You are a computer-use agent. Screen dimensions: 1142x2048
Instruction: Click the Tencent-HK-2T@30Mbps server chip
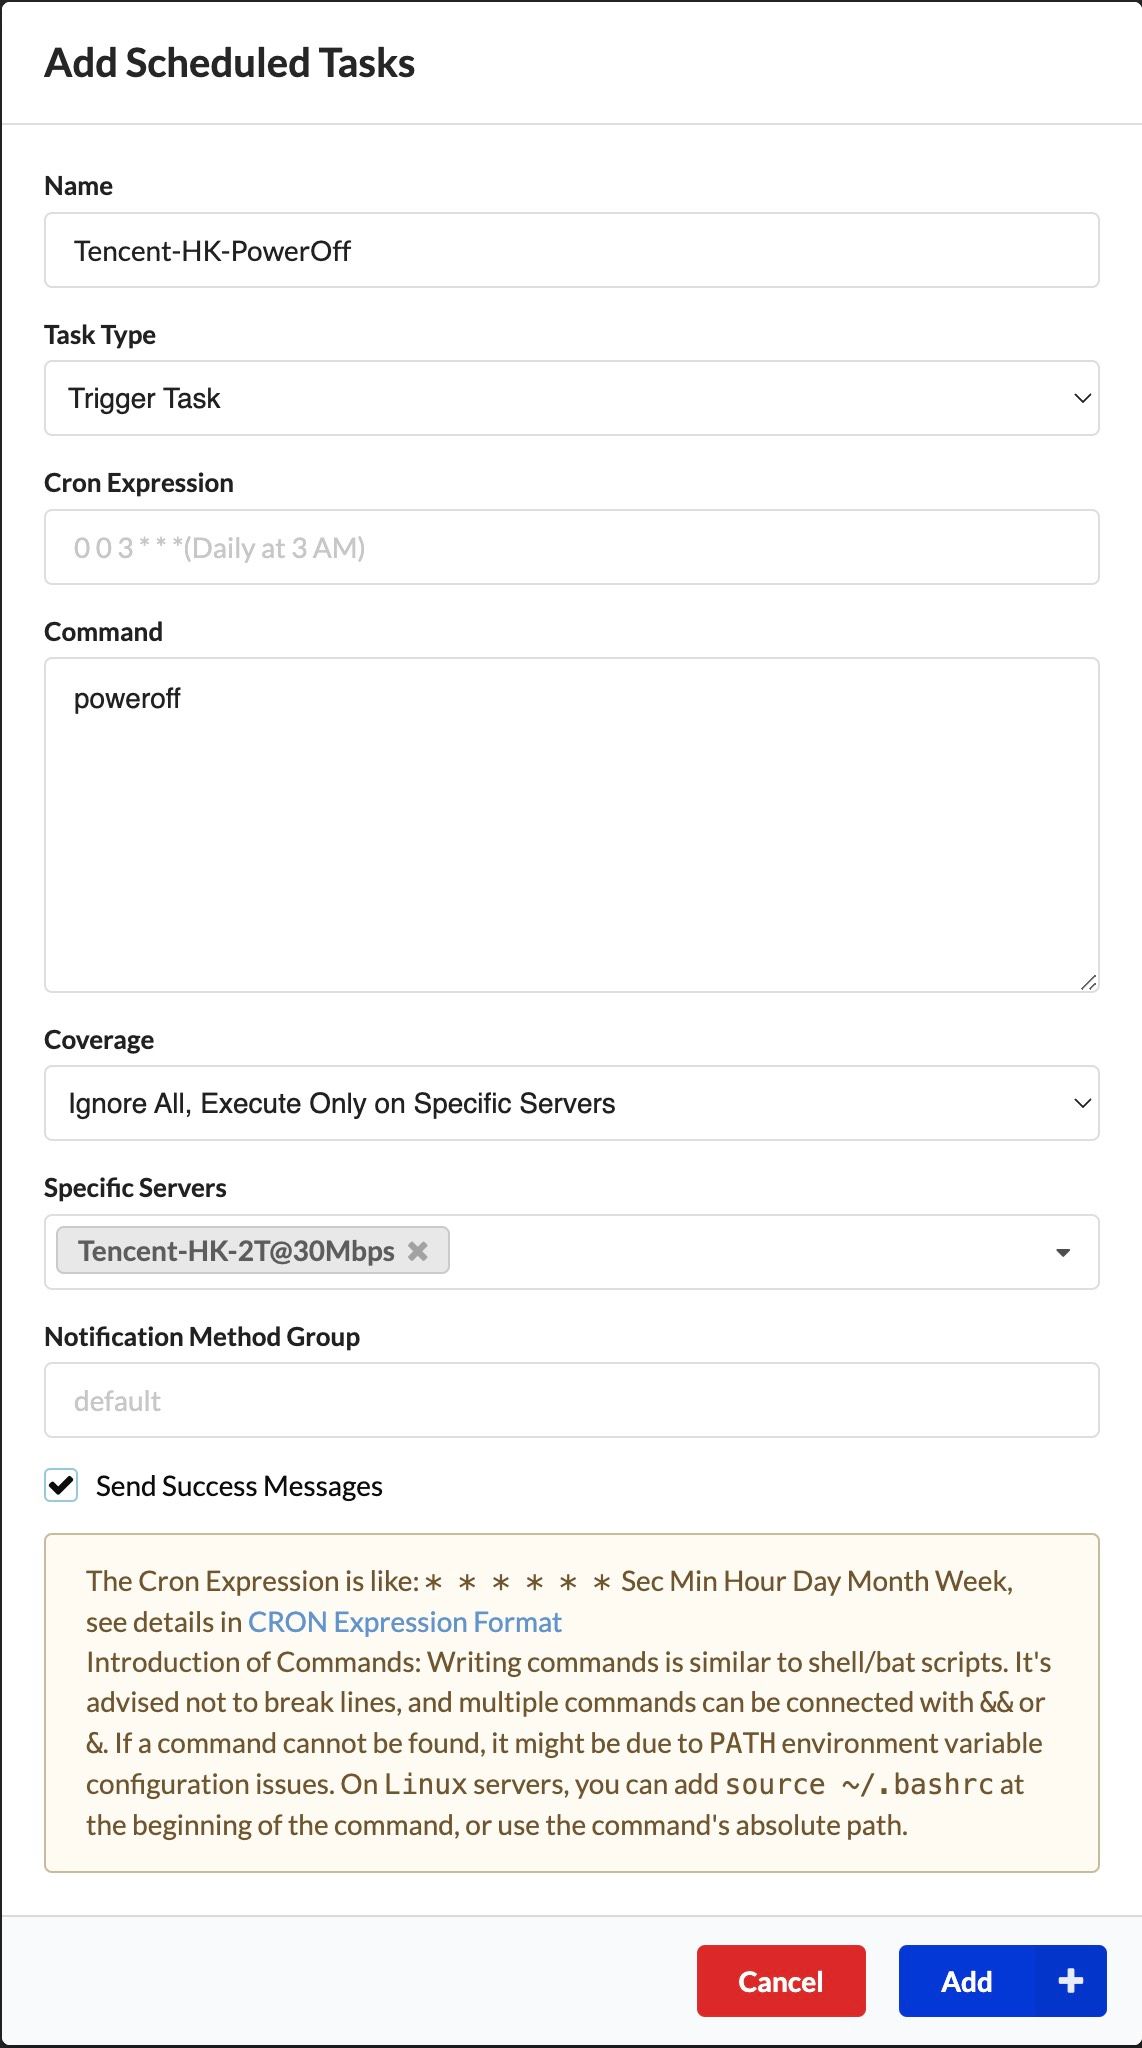click(236, 1251)
